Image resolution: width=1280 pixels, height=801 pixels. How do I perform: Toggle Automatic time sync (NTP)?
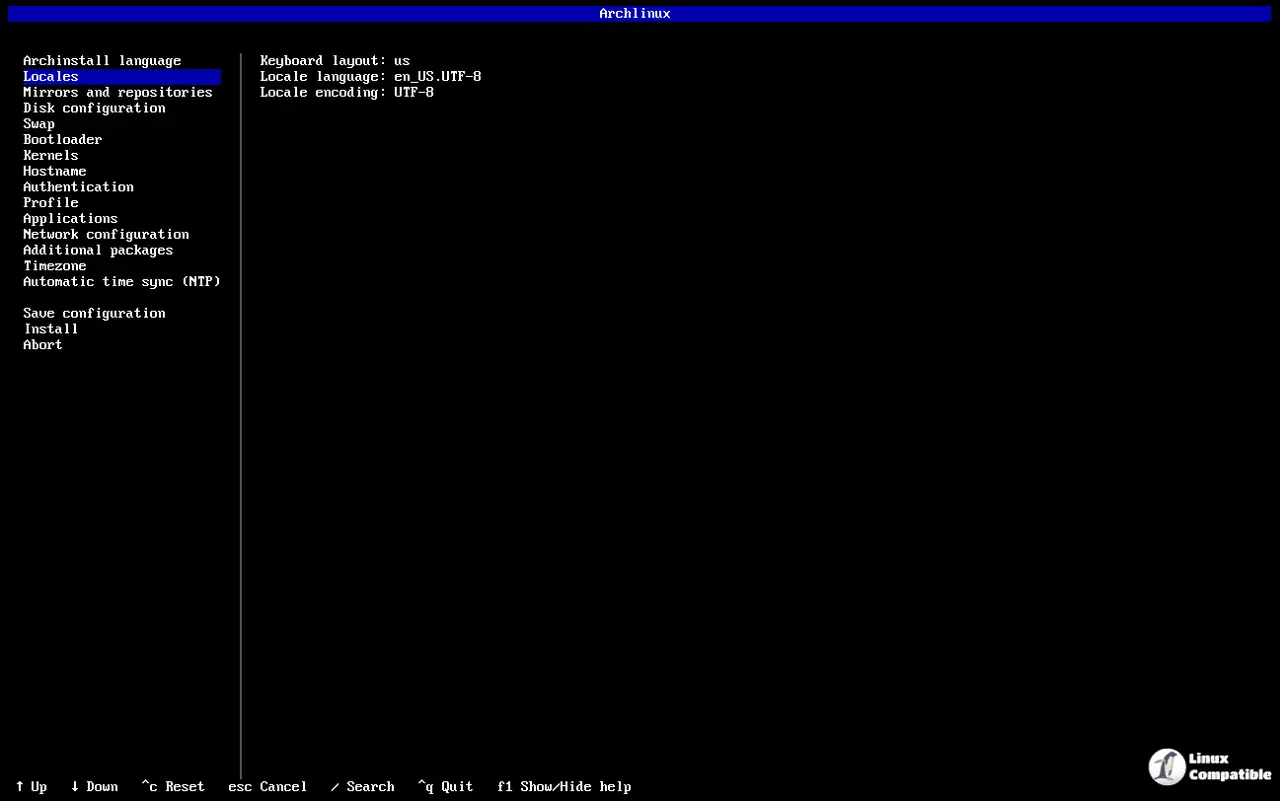[x=121, y=282]
